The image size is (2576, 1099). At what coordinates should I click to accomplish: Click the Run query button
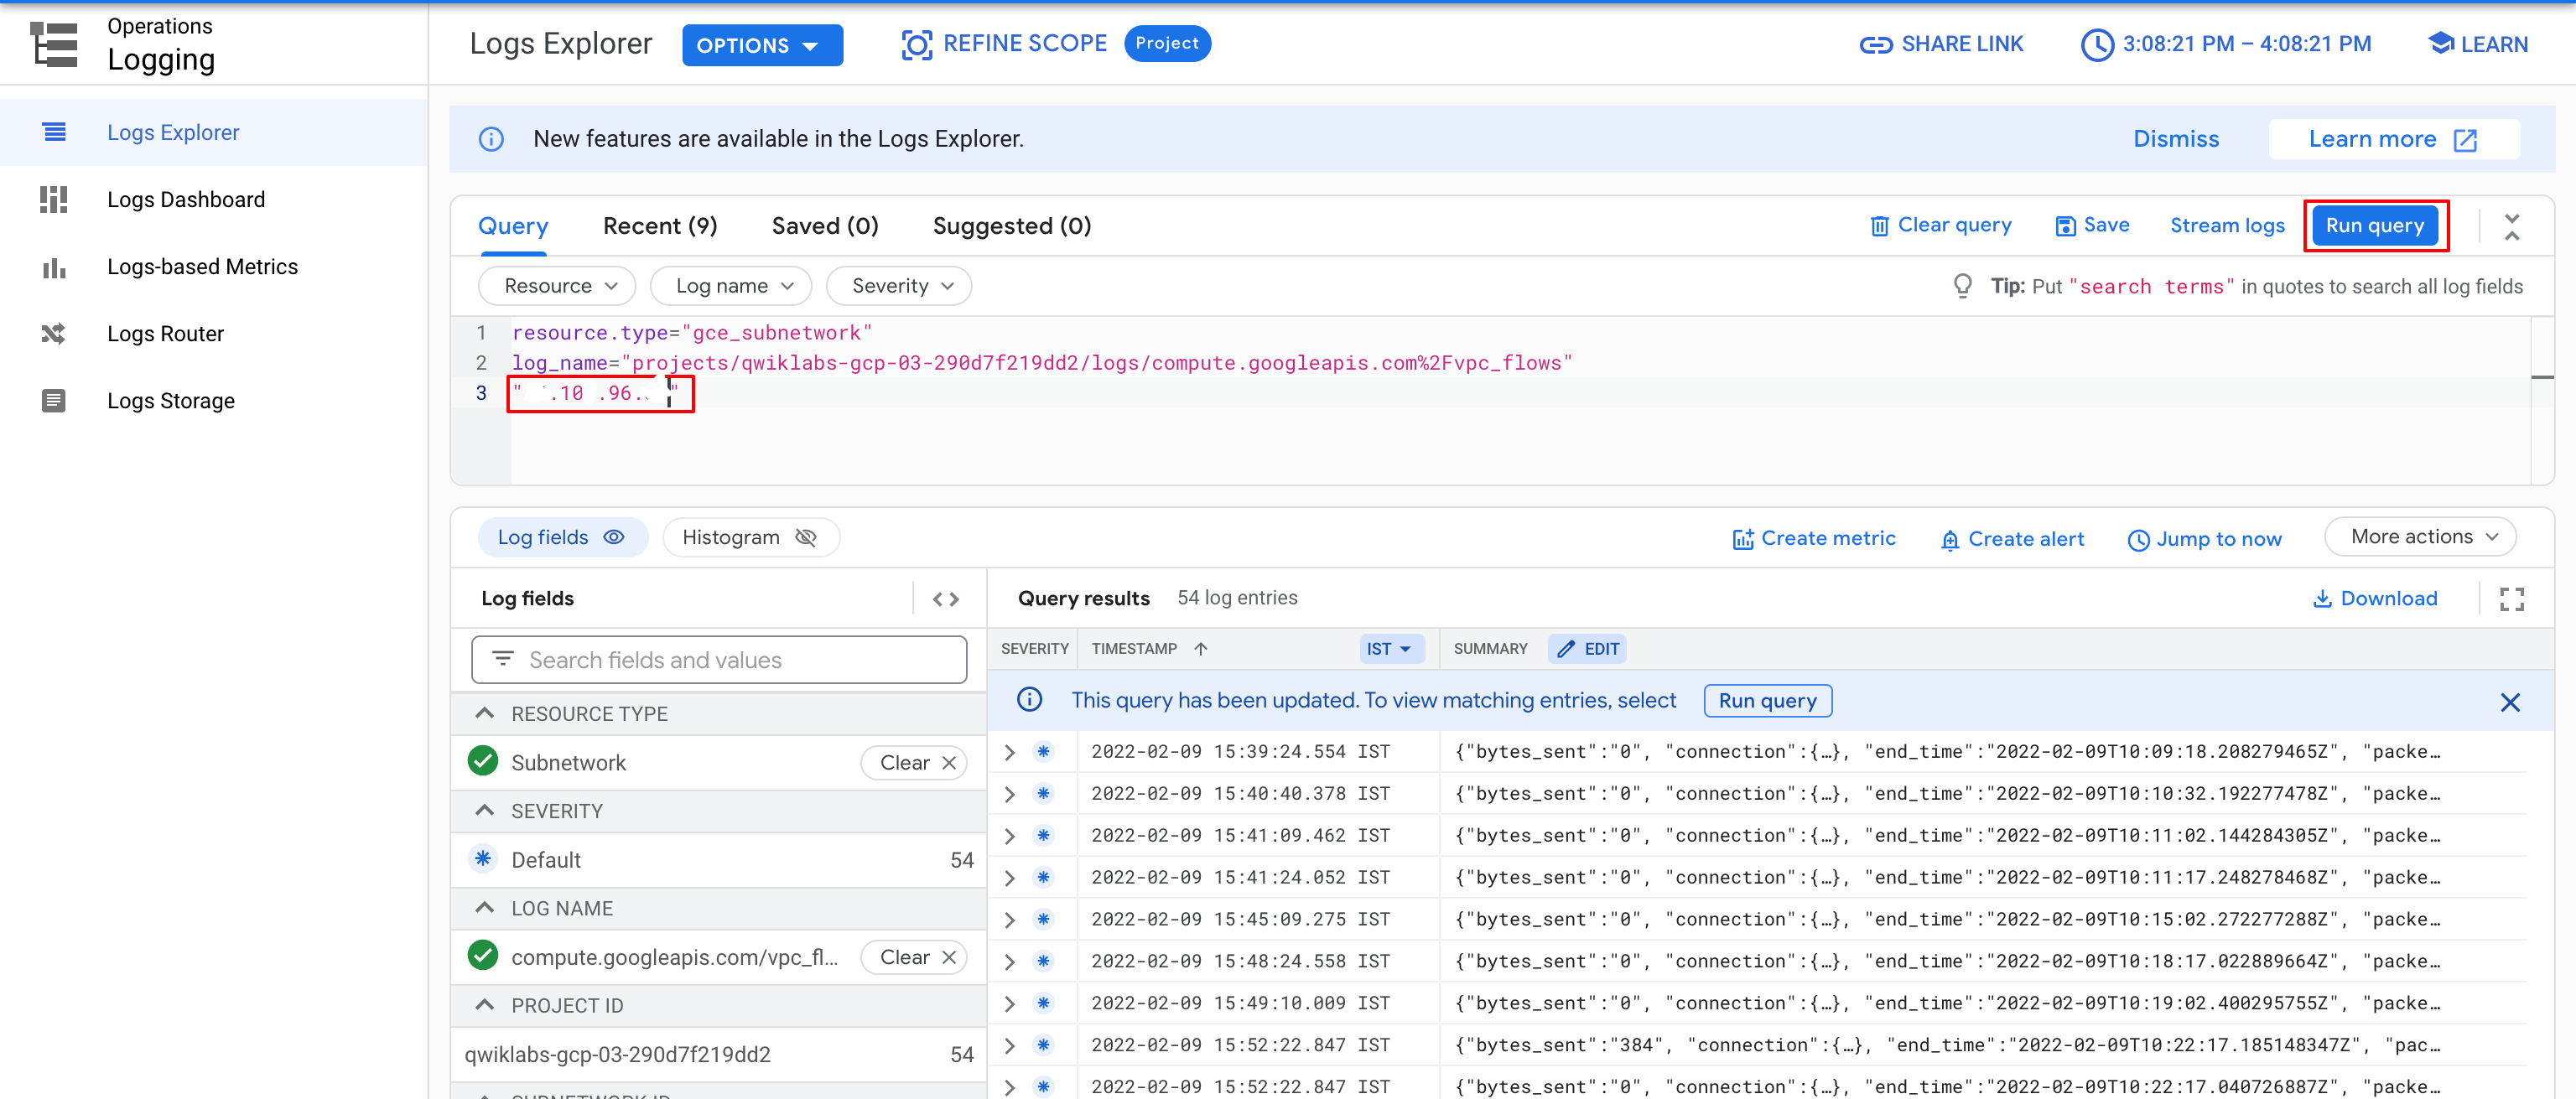coord(2376,225)
